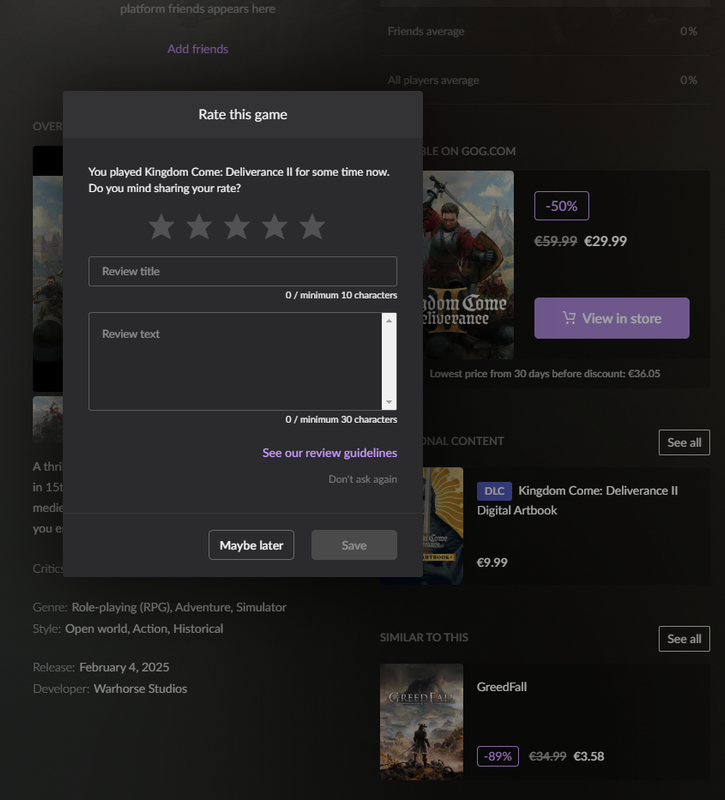Open the See our review guidelines link
Viewport: 725px width, 800px height.
tap(330, 453)
